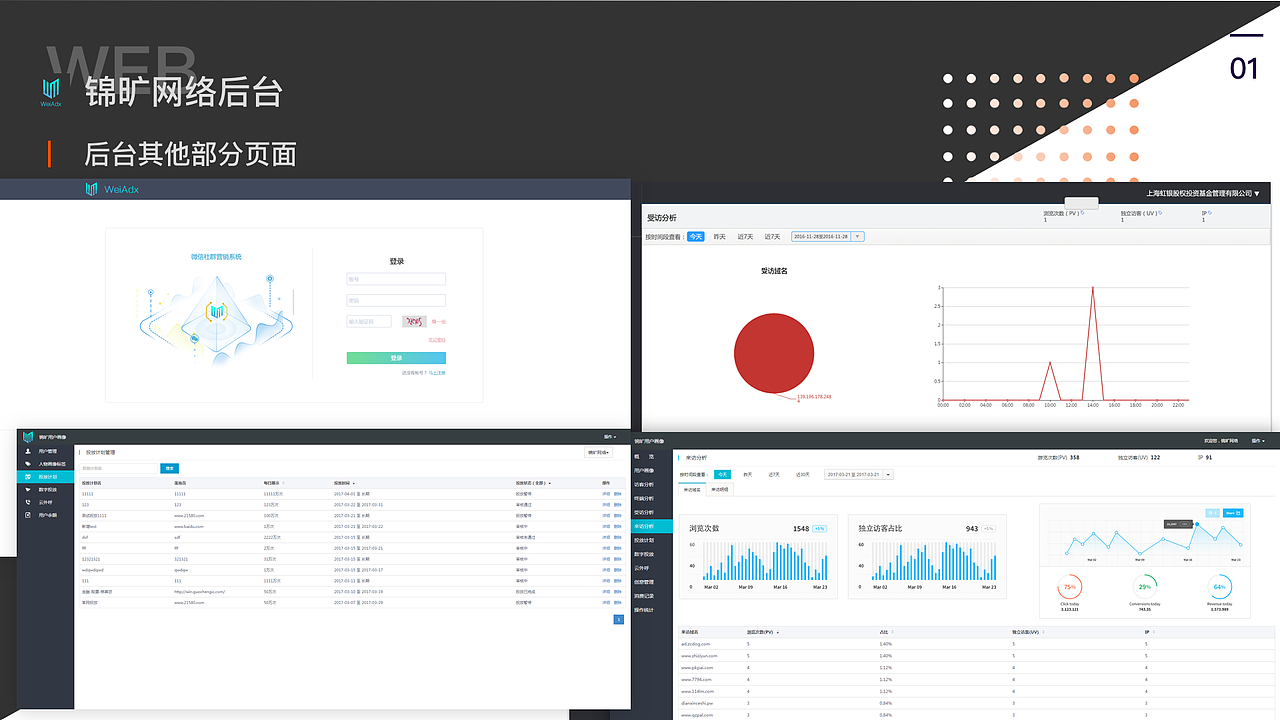This screenshot has width=1280, height=720.
Task: Click the red pie chart under 受访域名
Action: tap(774, 351)
